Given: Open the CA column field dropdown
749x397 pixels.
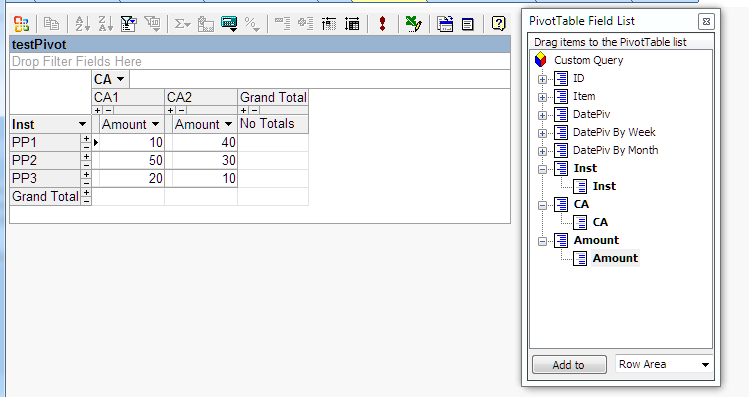Looking at the screenshot, I should click(x=120, y=79).
